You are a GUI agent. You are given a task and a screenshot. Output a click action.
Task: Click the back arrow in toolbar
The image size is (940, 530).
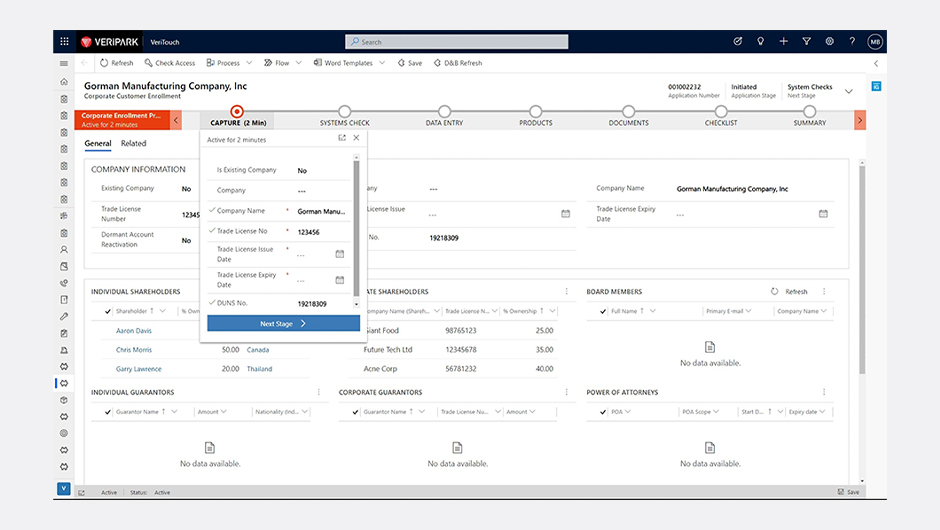click(x=85, y=63)
